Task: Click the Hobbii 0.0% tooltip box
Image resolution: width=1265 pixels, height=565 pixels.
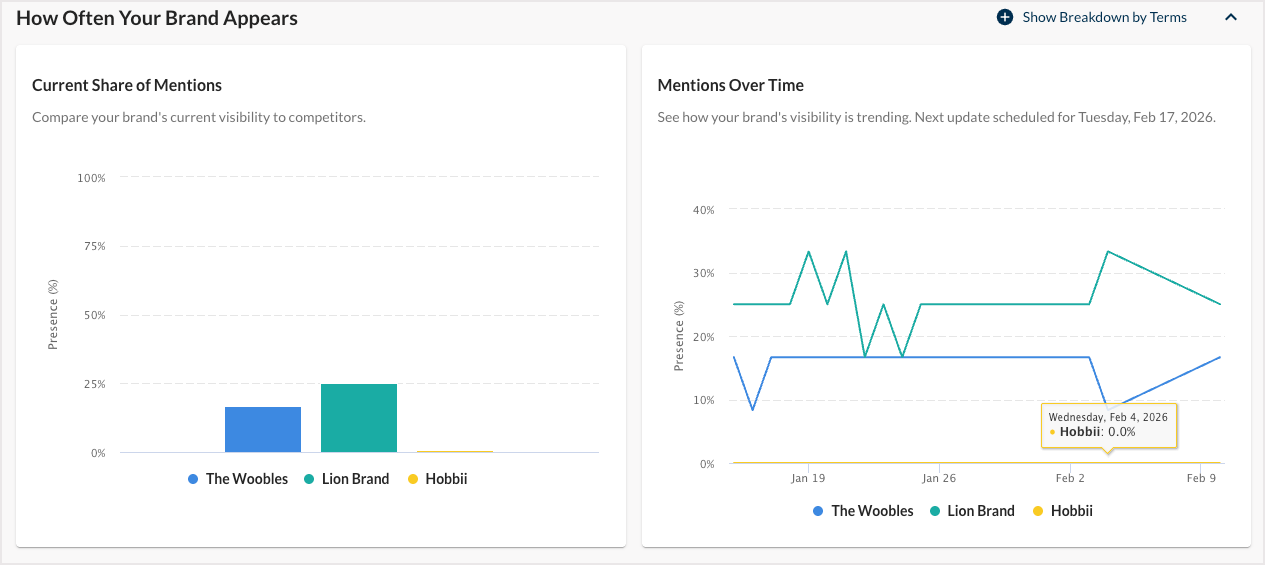Action: 1109,424
